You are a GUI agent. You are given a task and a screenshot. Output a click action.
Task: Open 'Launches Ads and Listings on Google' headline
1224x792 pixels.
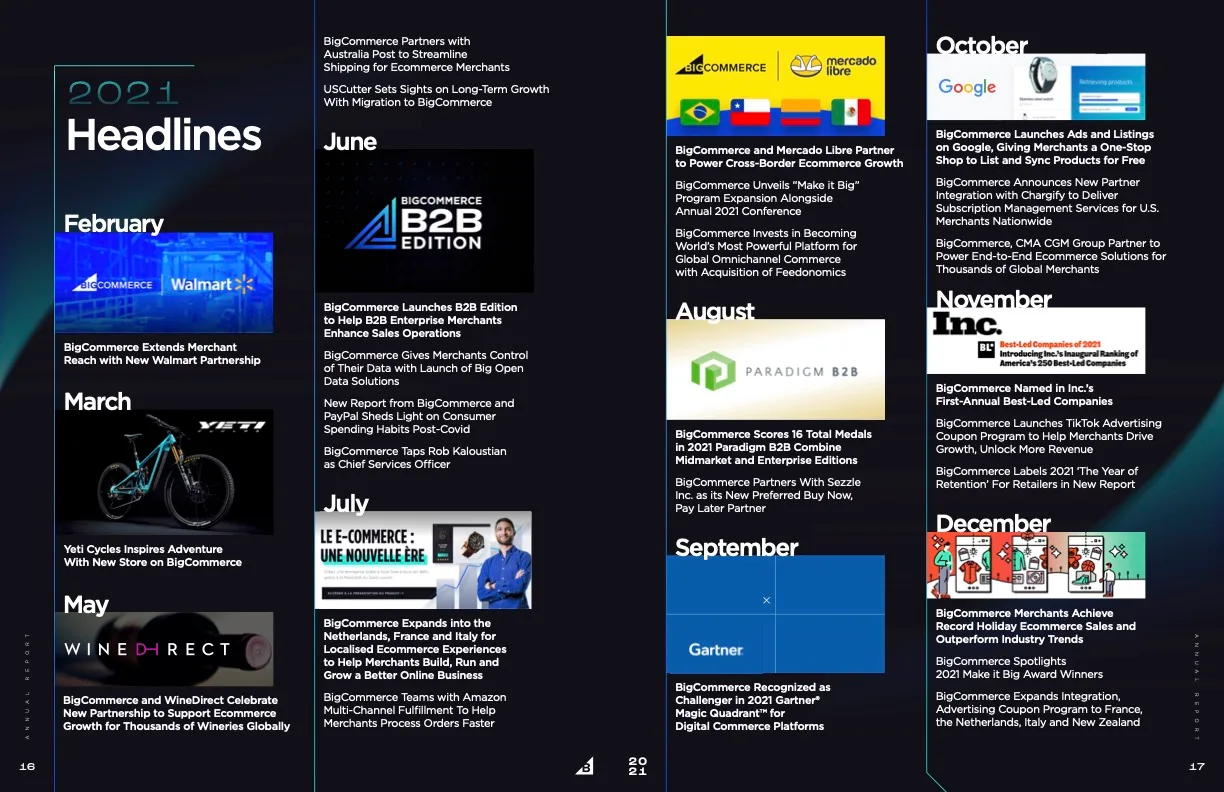coord(1045,147)
